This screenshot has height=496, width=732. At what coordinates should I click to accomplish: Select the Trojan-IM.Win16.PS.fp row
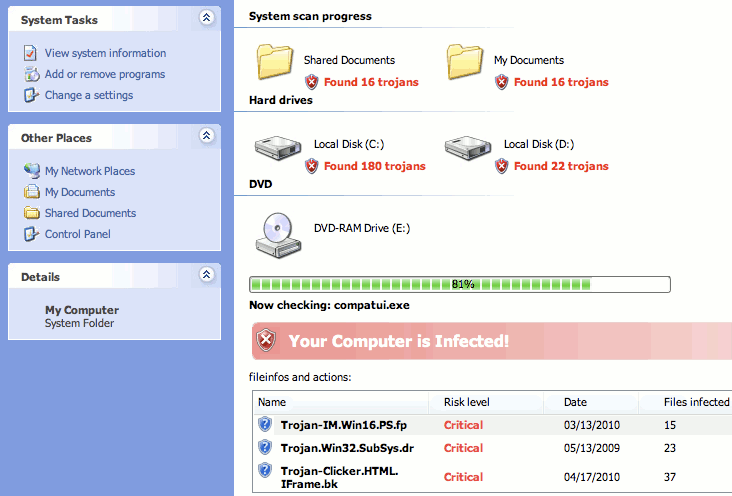coord(343,425)
